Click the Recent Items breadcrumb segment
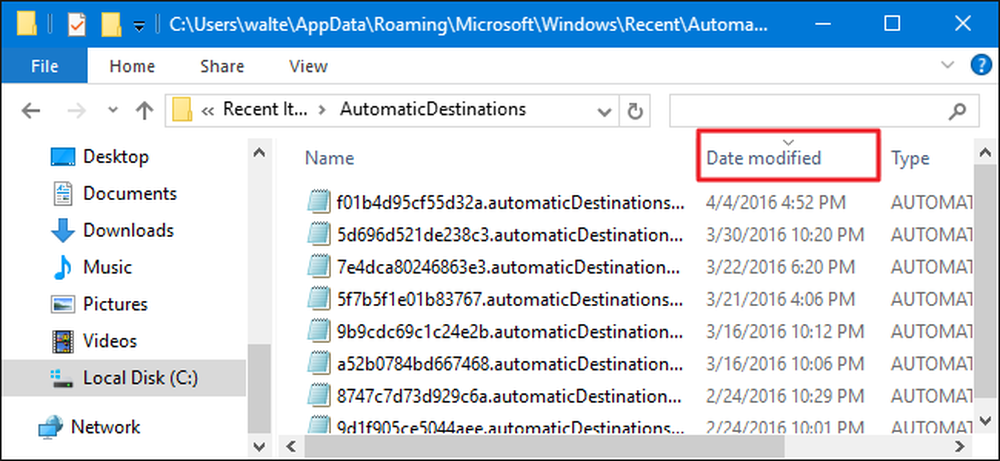The width and height of the screenshot is (1000, 461). (265, 110)
